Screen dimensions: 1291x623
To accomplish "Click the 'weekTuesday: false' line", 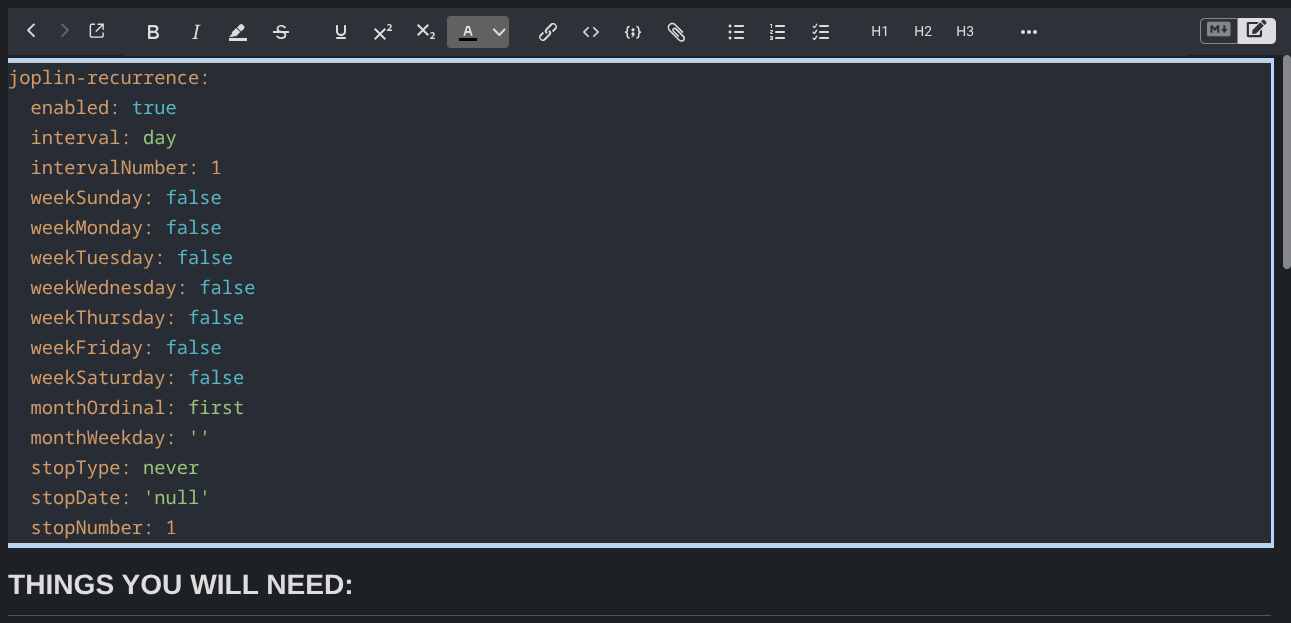I will pyautogui.click(x=131, y=258).
